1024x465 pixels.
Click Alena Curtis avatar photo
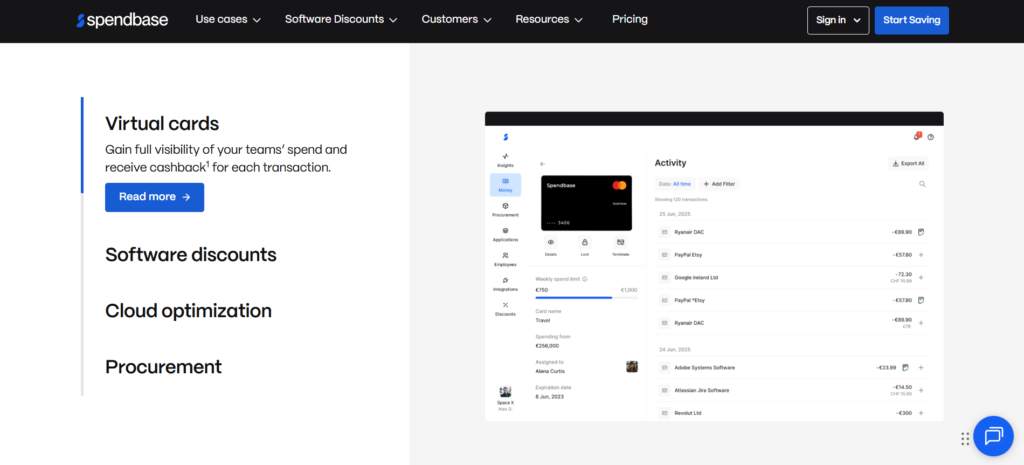[632, 367]
